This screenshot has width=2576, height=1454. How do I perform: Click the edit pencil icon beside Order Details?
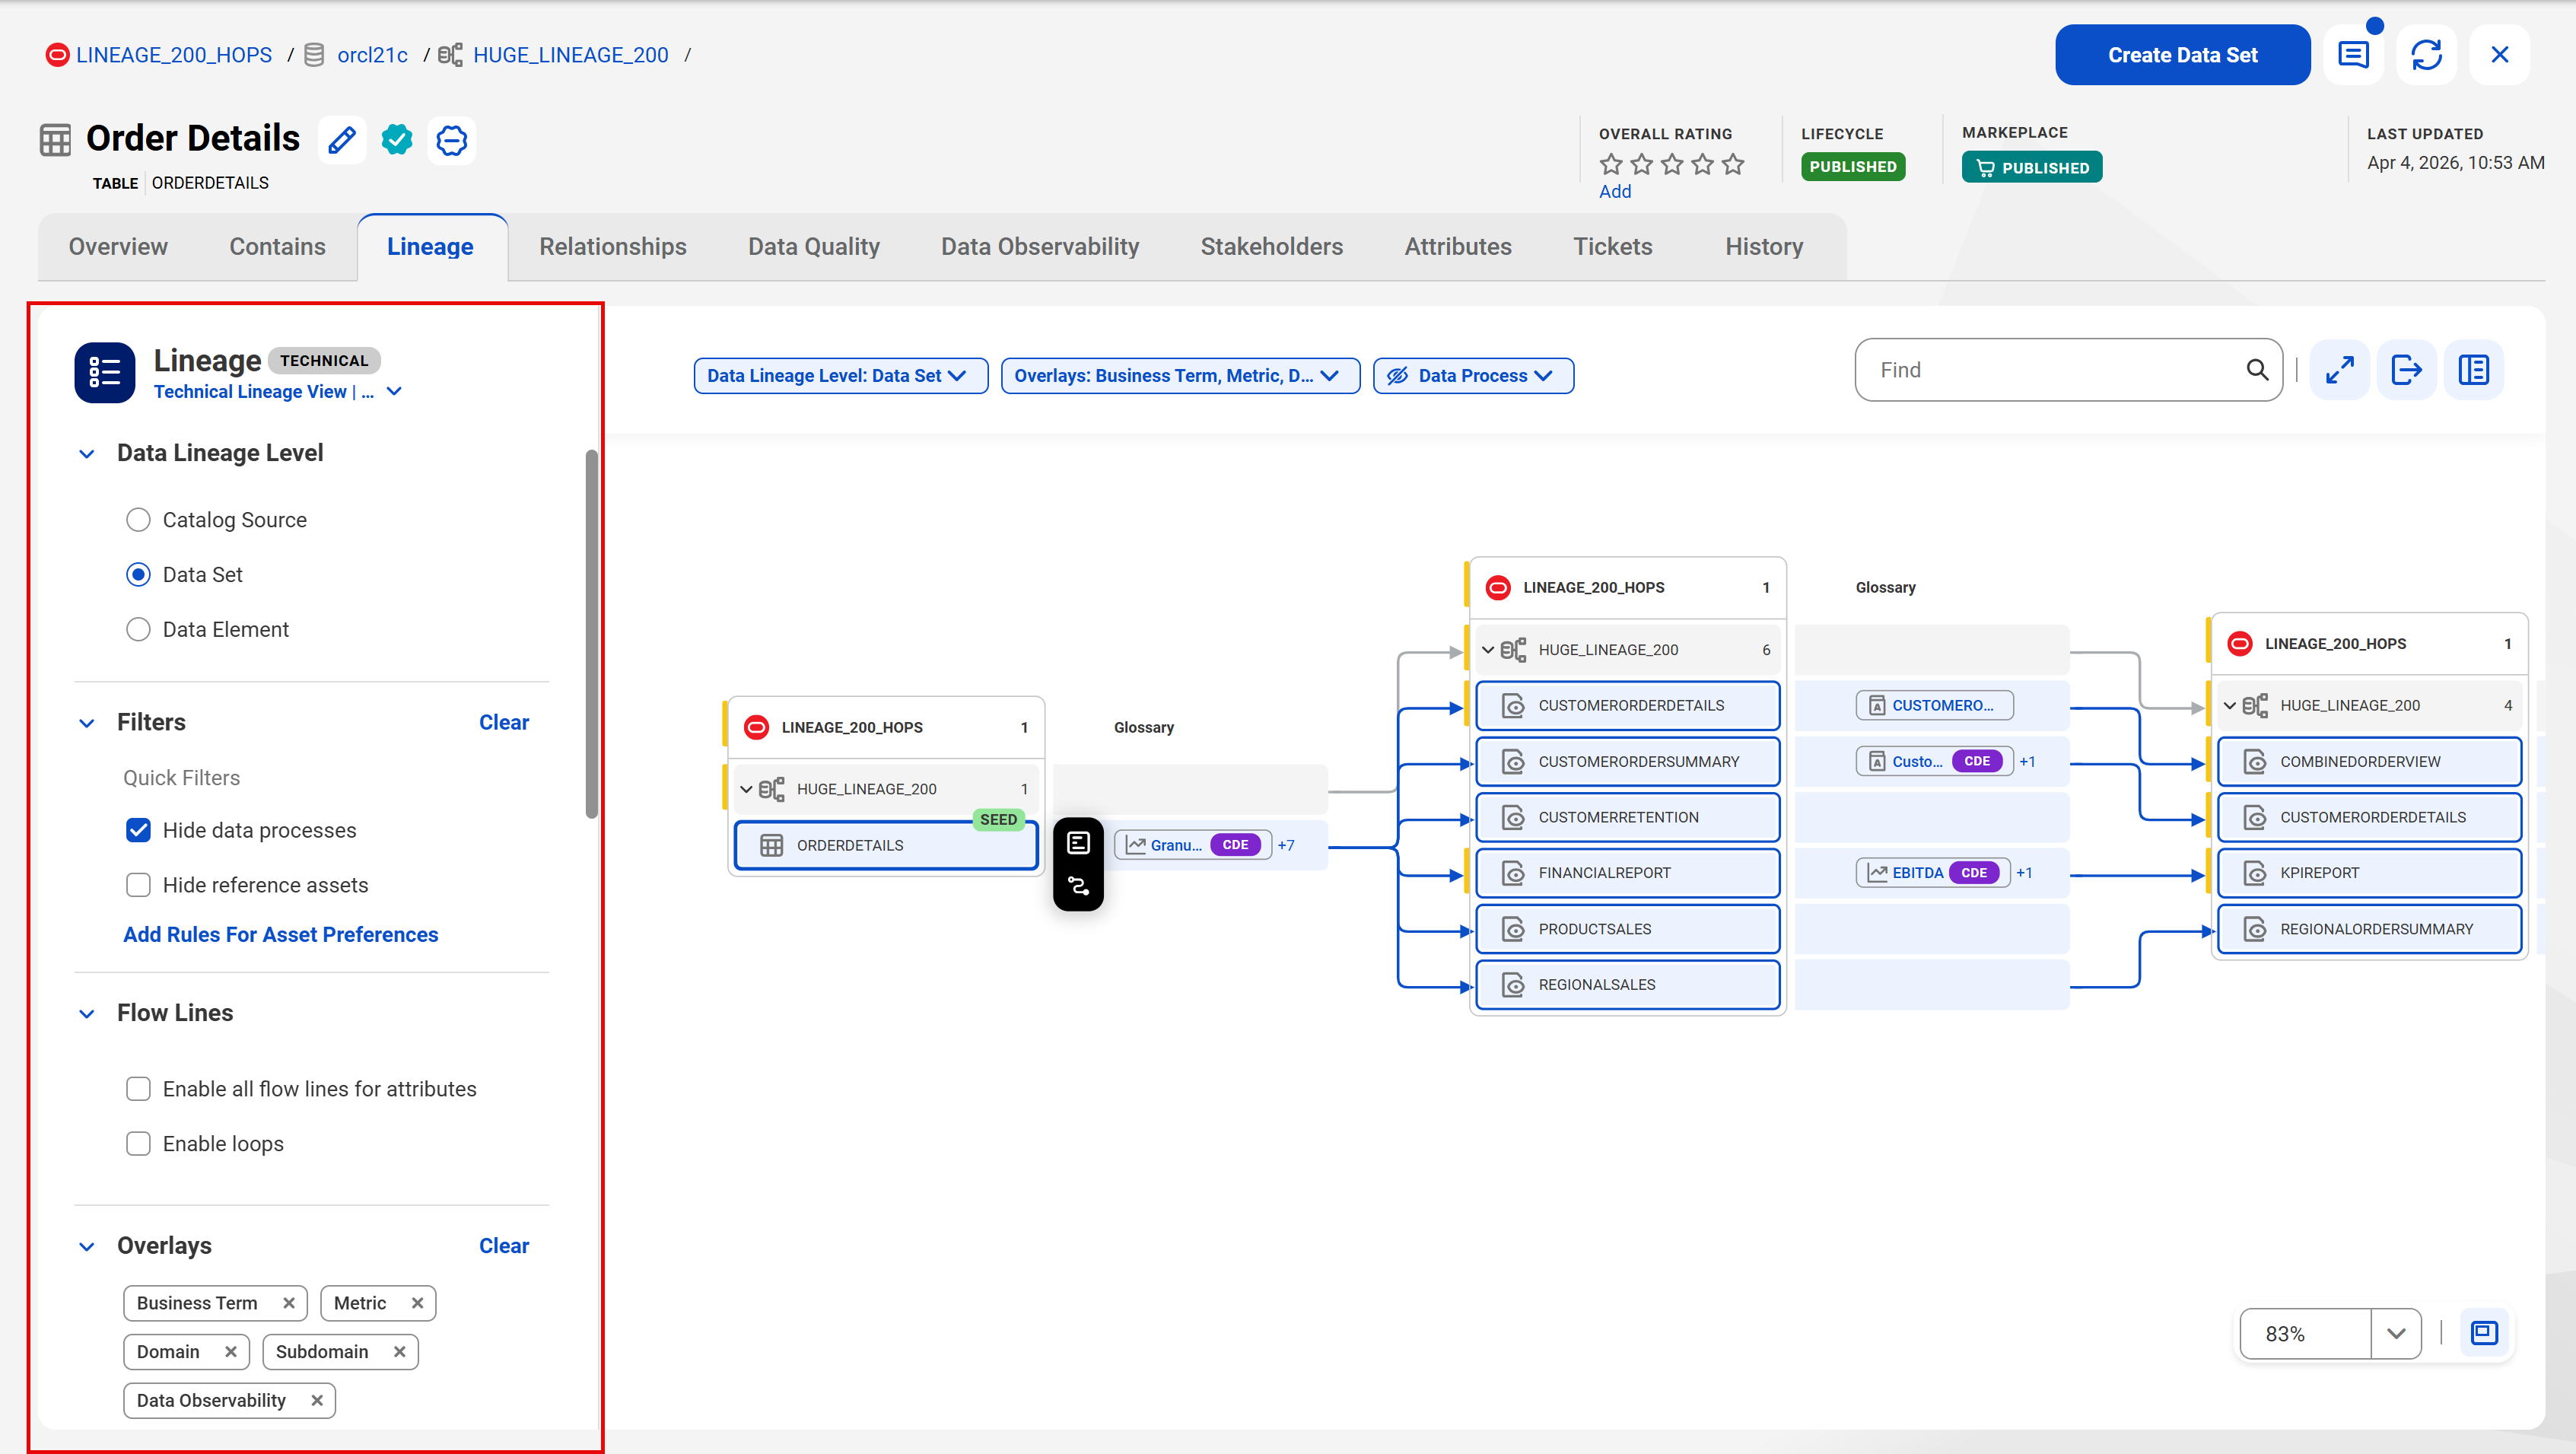tap(342, 140)
